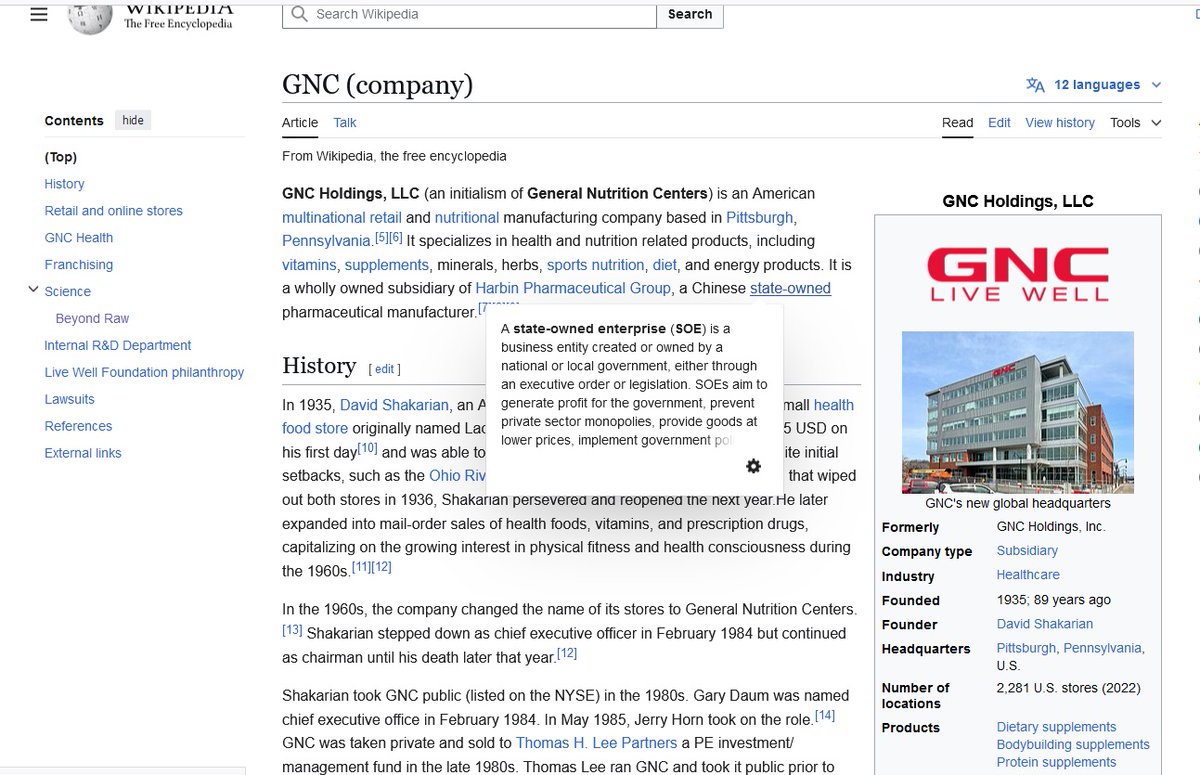Jump to Retail and online stores section
The height and width of the screenshot is (775, 1200).
pos(114,211)
